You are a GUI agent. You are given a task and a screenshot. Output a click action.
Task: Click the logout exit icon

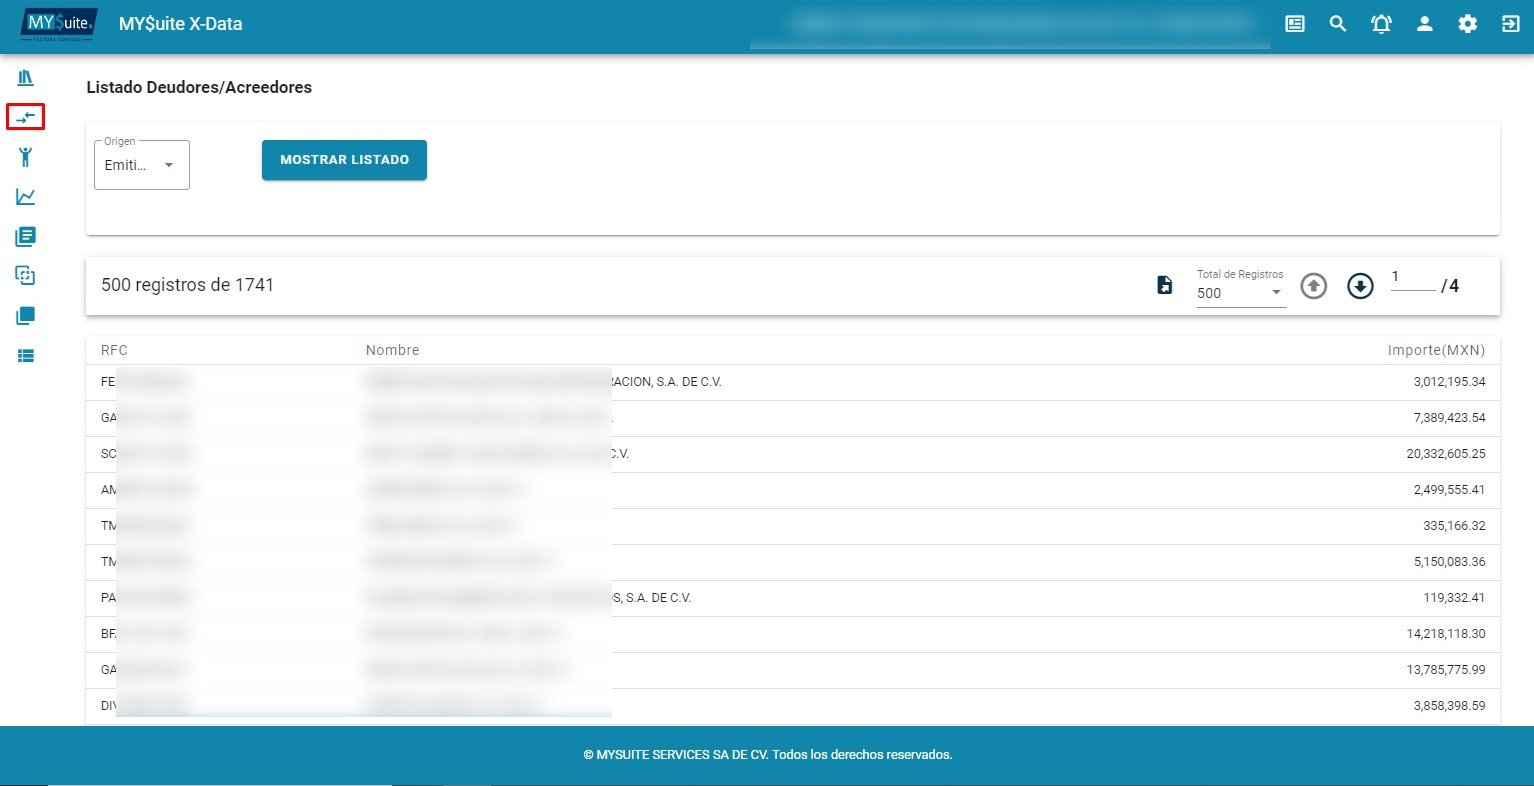(1510, 24)
